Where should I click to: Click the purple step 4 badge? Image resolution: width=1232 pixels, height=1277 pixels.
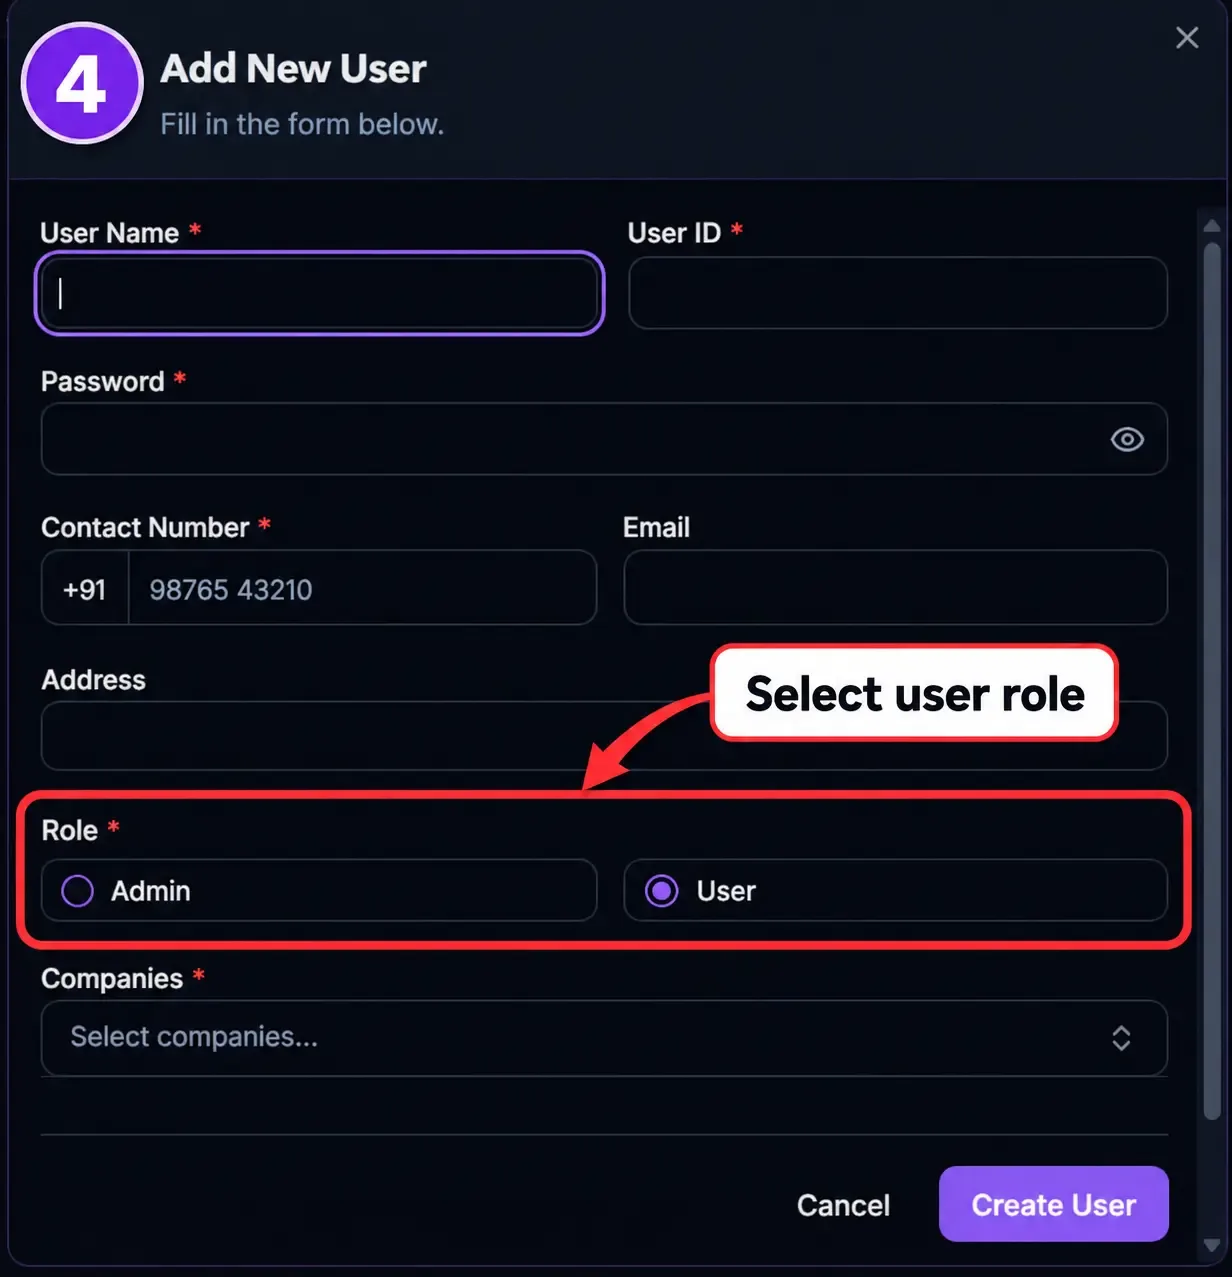82,83
